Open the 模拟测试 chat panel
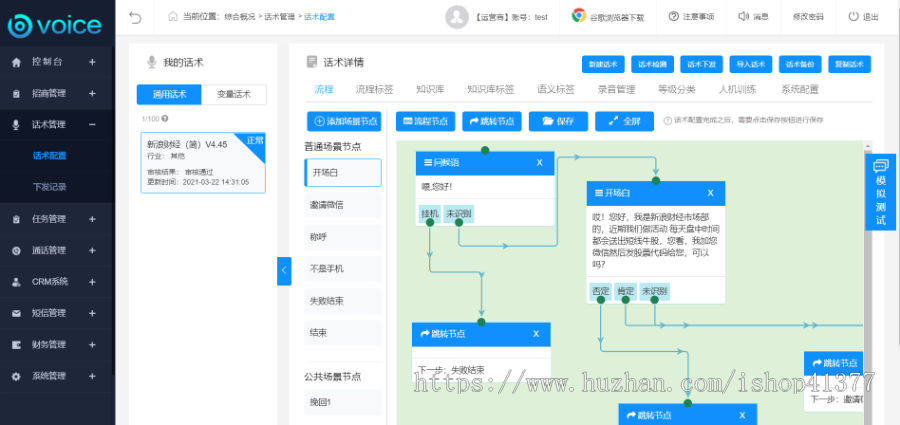The height and width of the screenshot is (425, 900). click(880, 191)
